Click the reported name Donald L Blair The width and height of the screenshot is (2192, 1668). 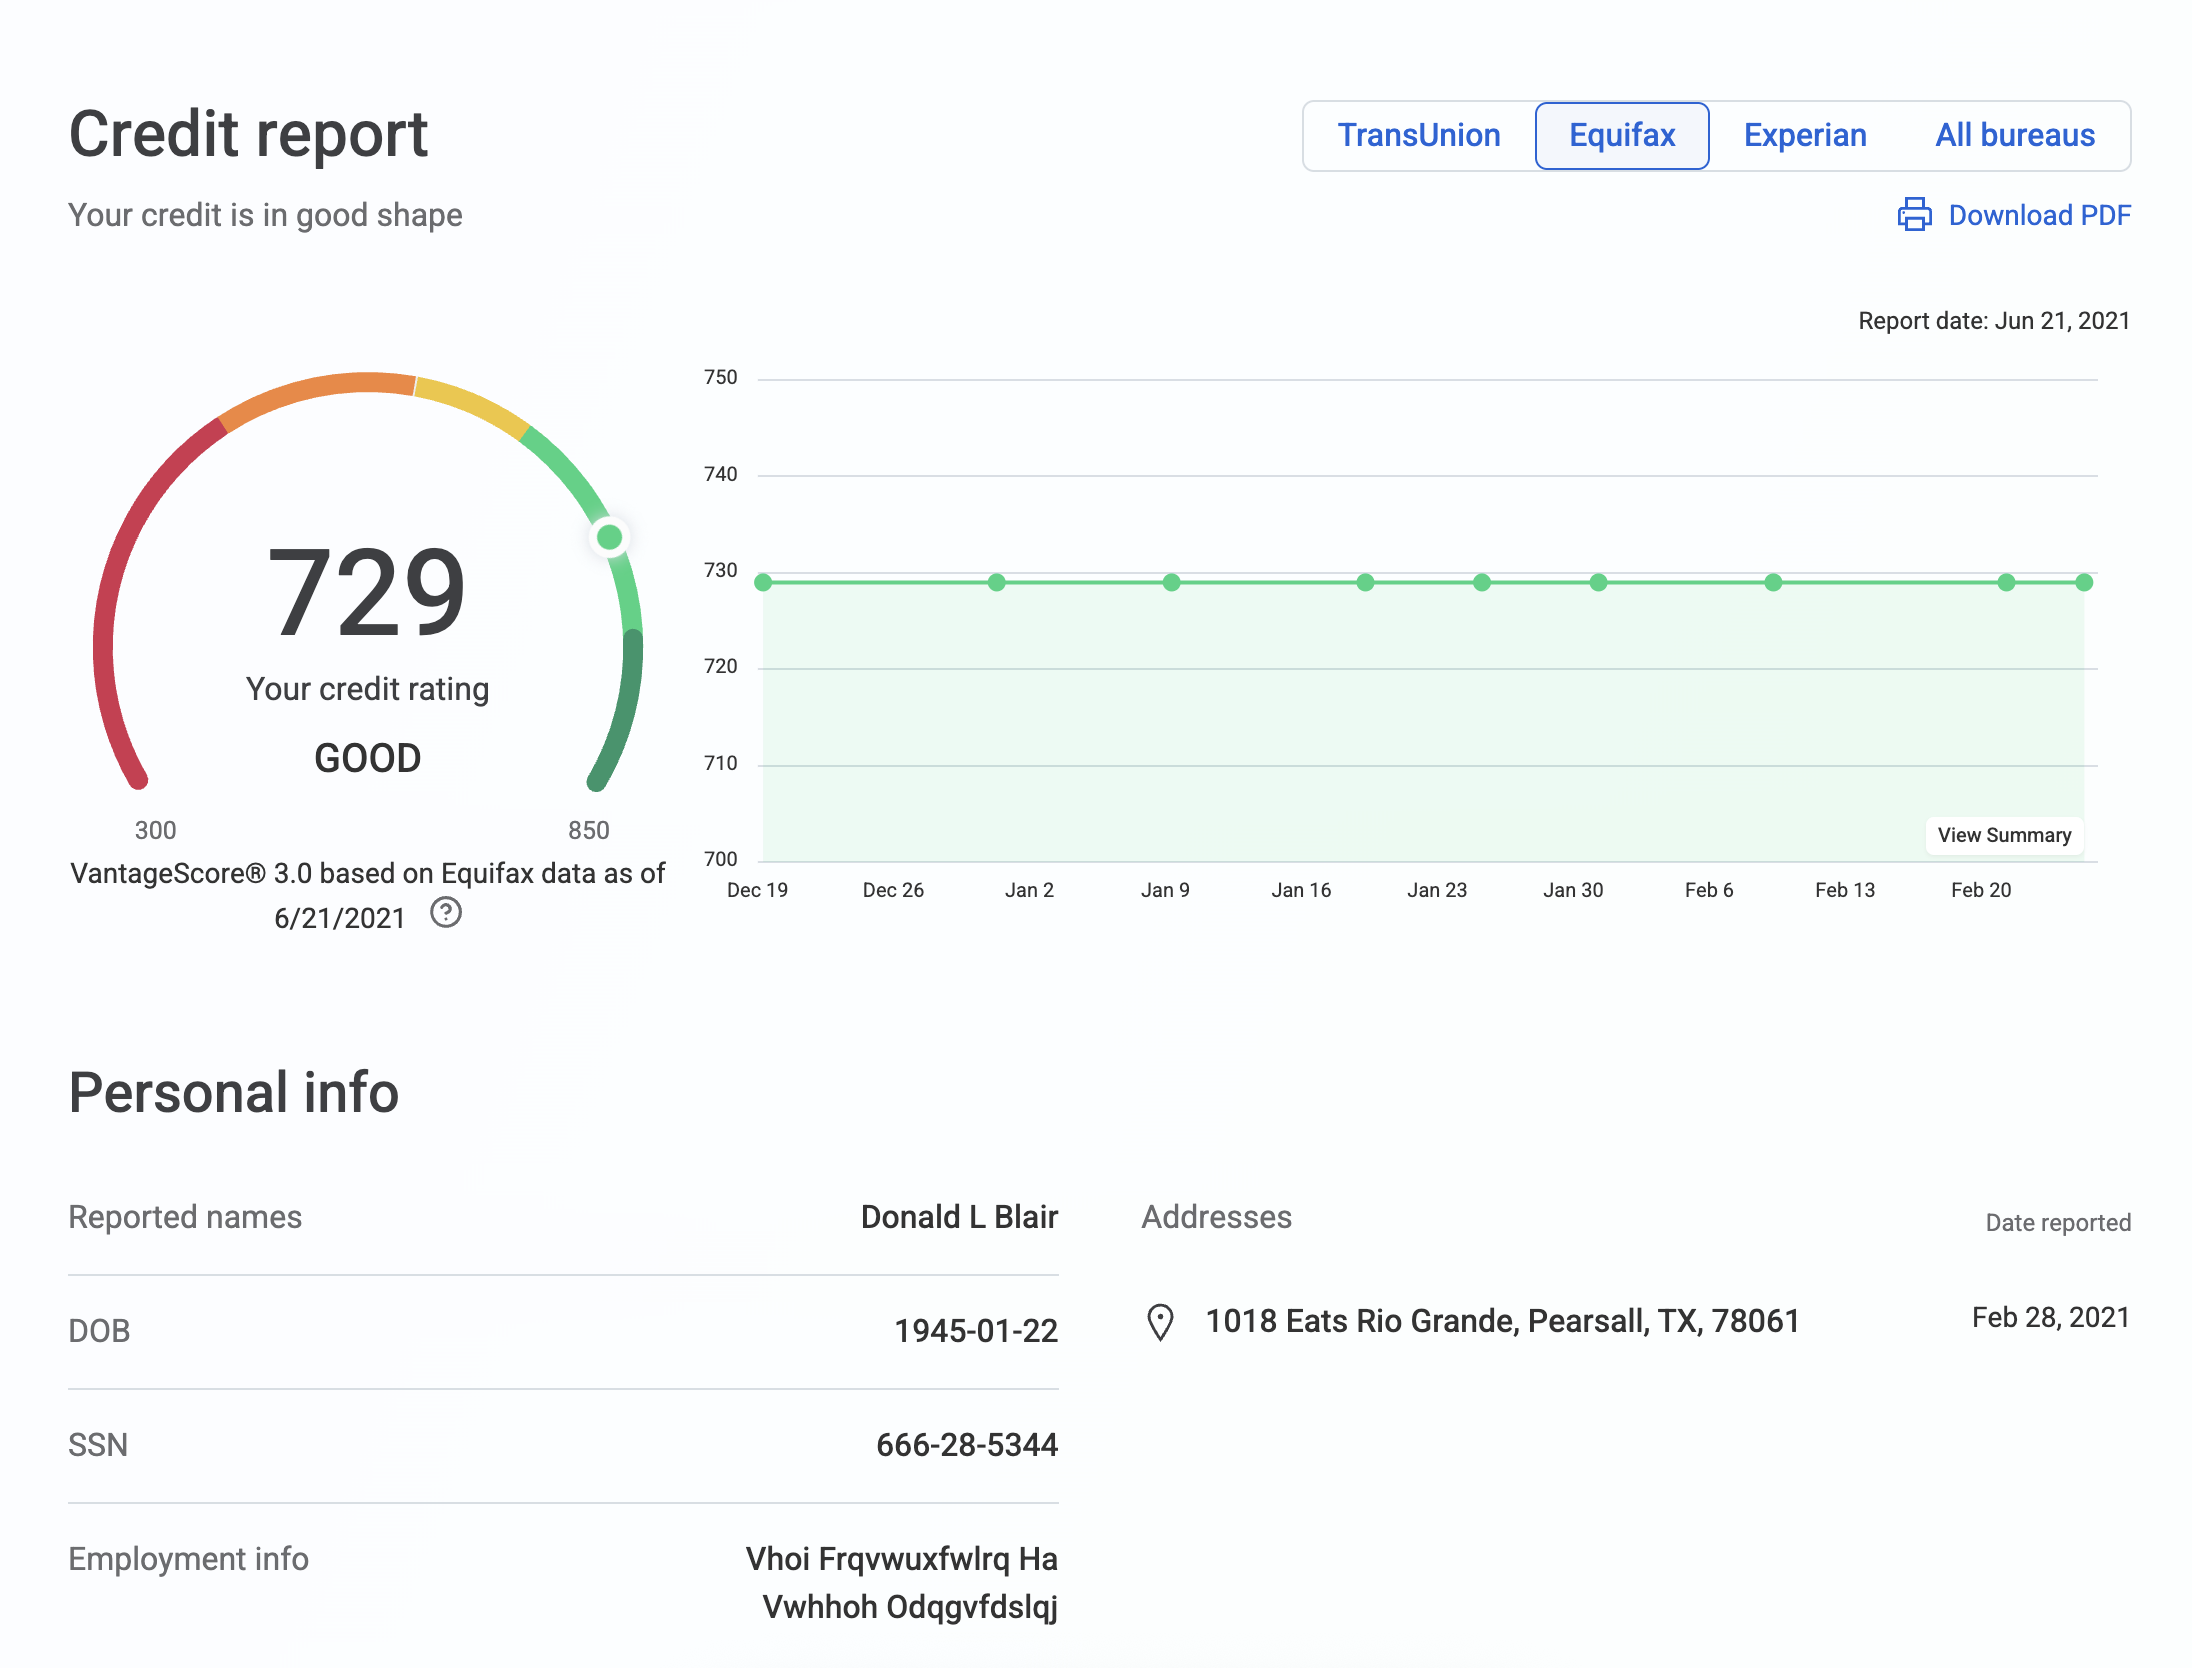(x=959, y=1217)
